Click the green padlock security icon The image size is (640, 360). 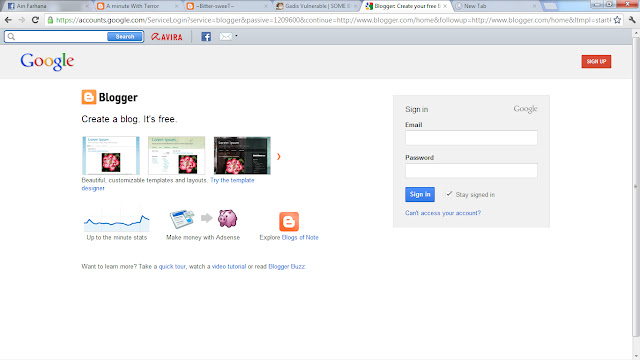click(x=50, y=20)
